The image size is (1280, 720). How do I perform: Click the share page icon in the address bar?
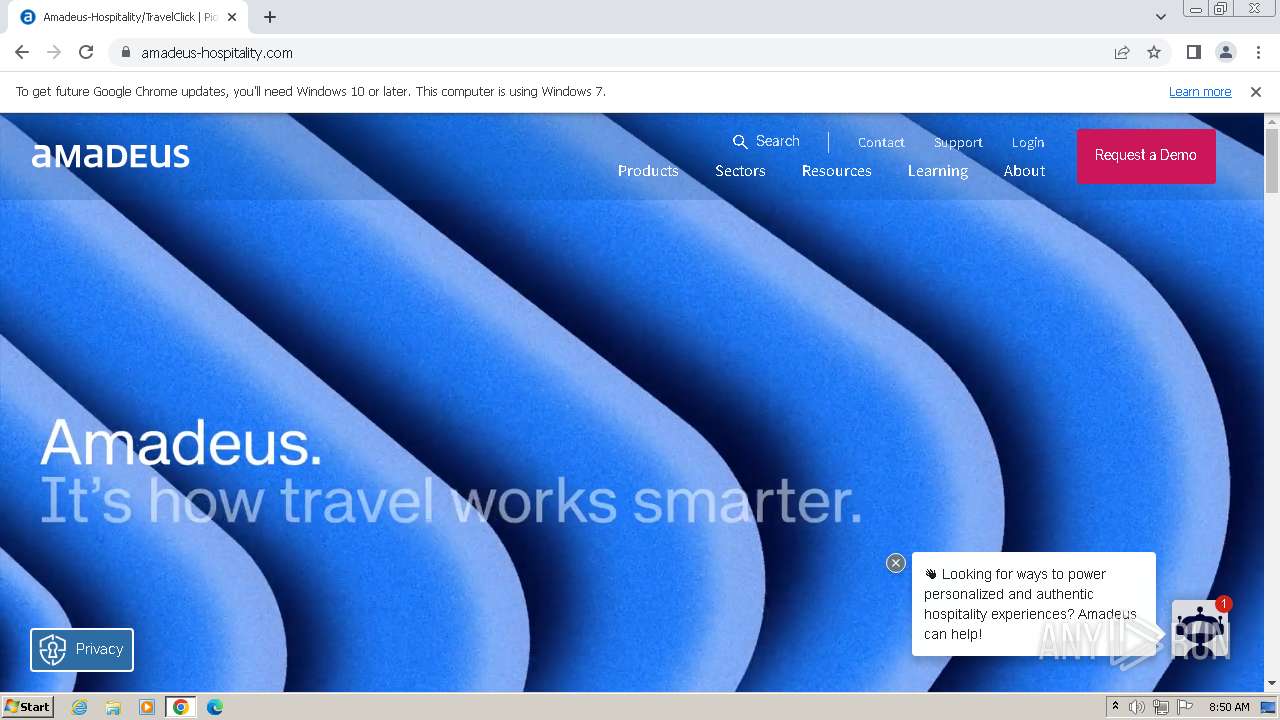pos(1122,52)
